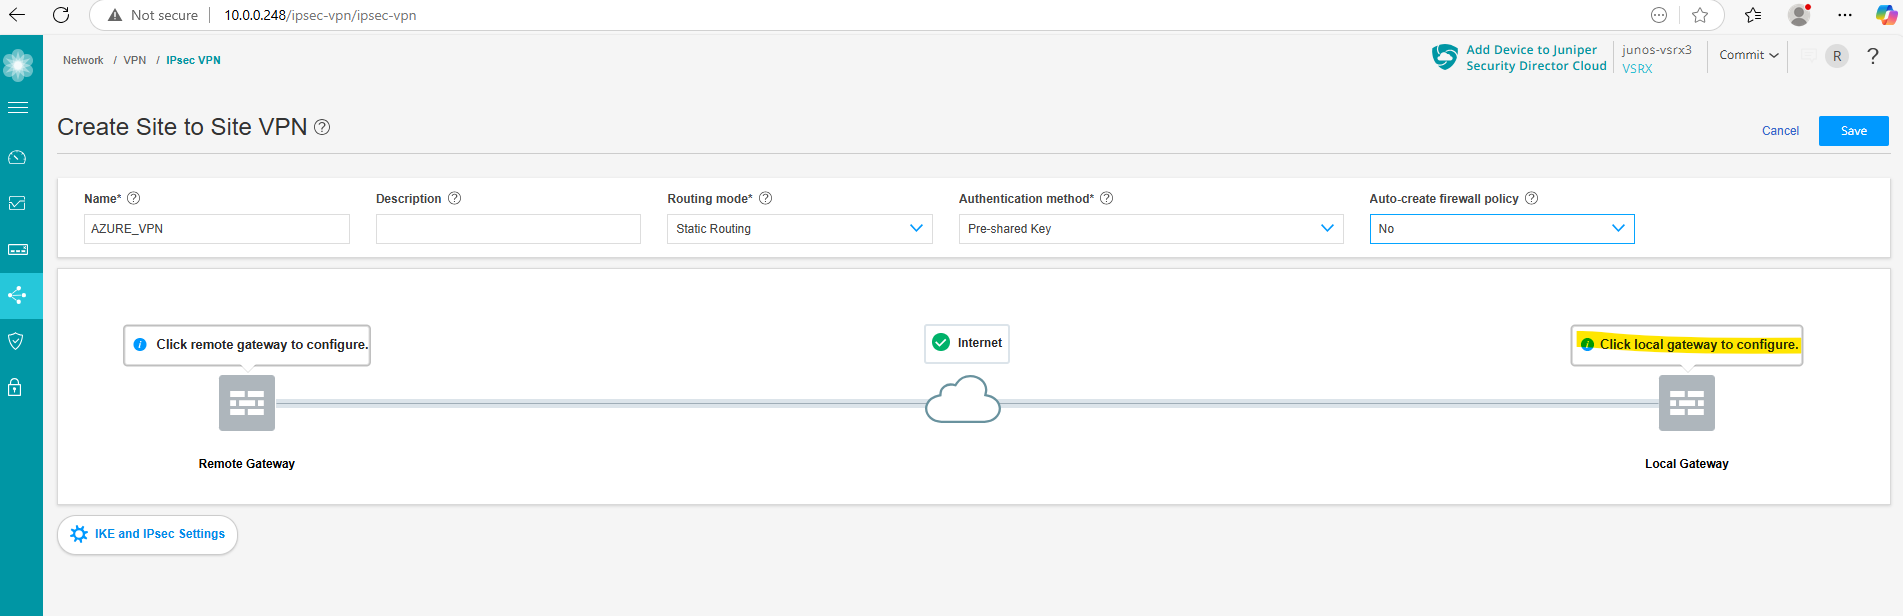Click the VPN breadcrumb

(135, 60)
